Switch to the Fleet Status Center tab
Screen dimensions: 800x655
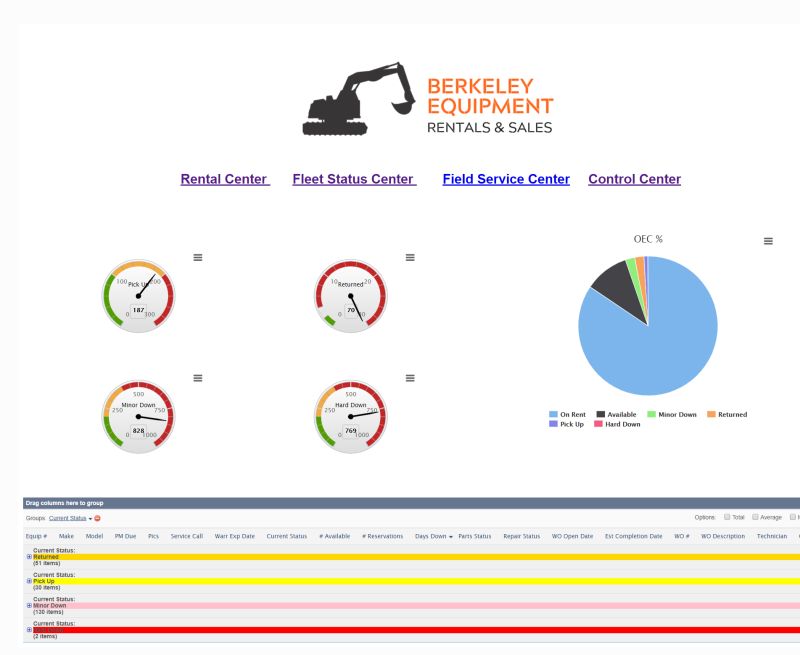point(353,179)
